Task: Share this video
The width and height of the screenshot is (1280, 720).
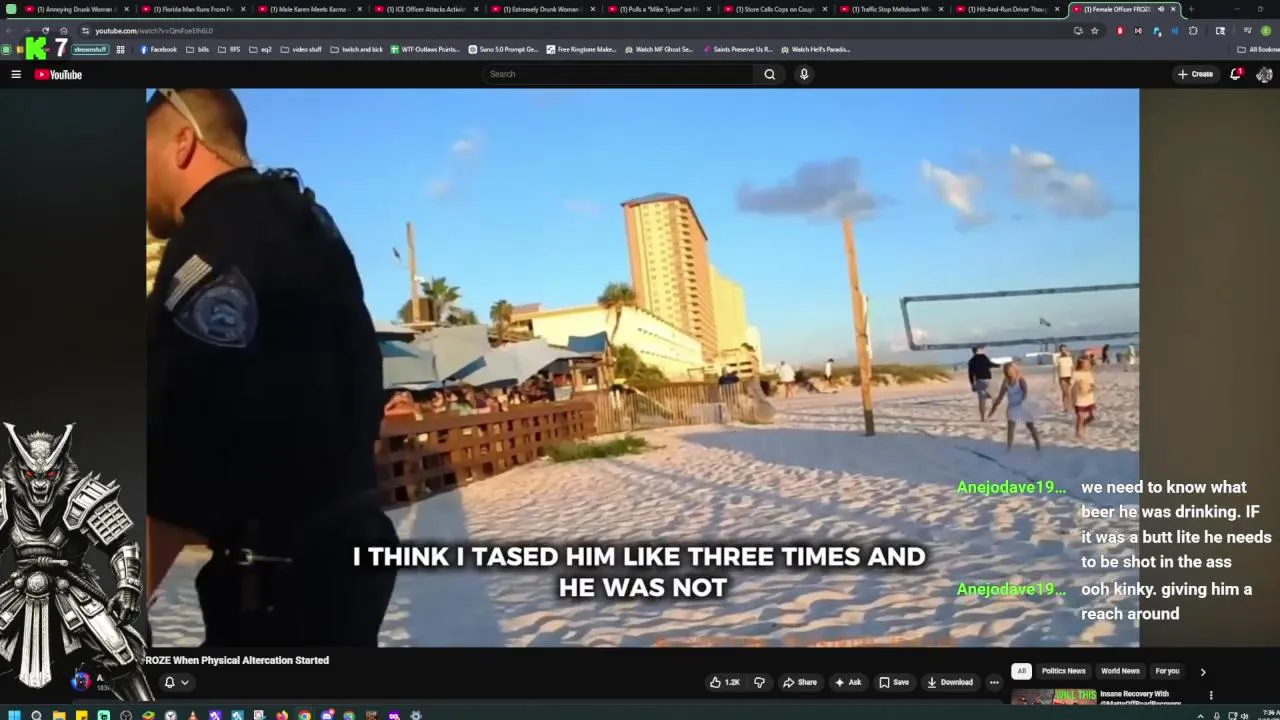Action: (800, 682)
